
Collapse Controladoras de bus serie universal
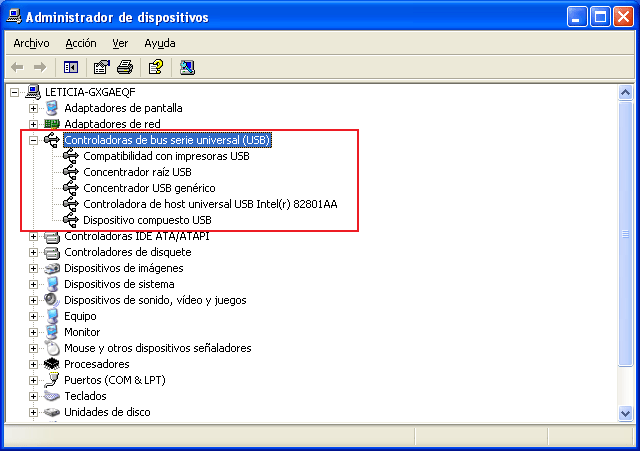33,140
